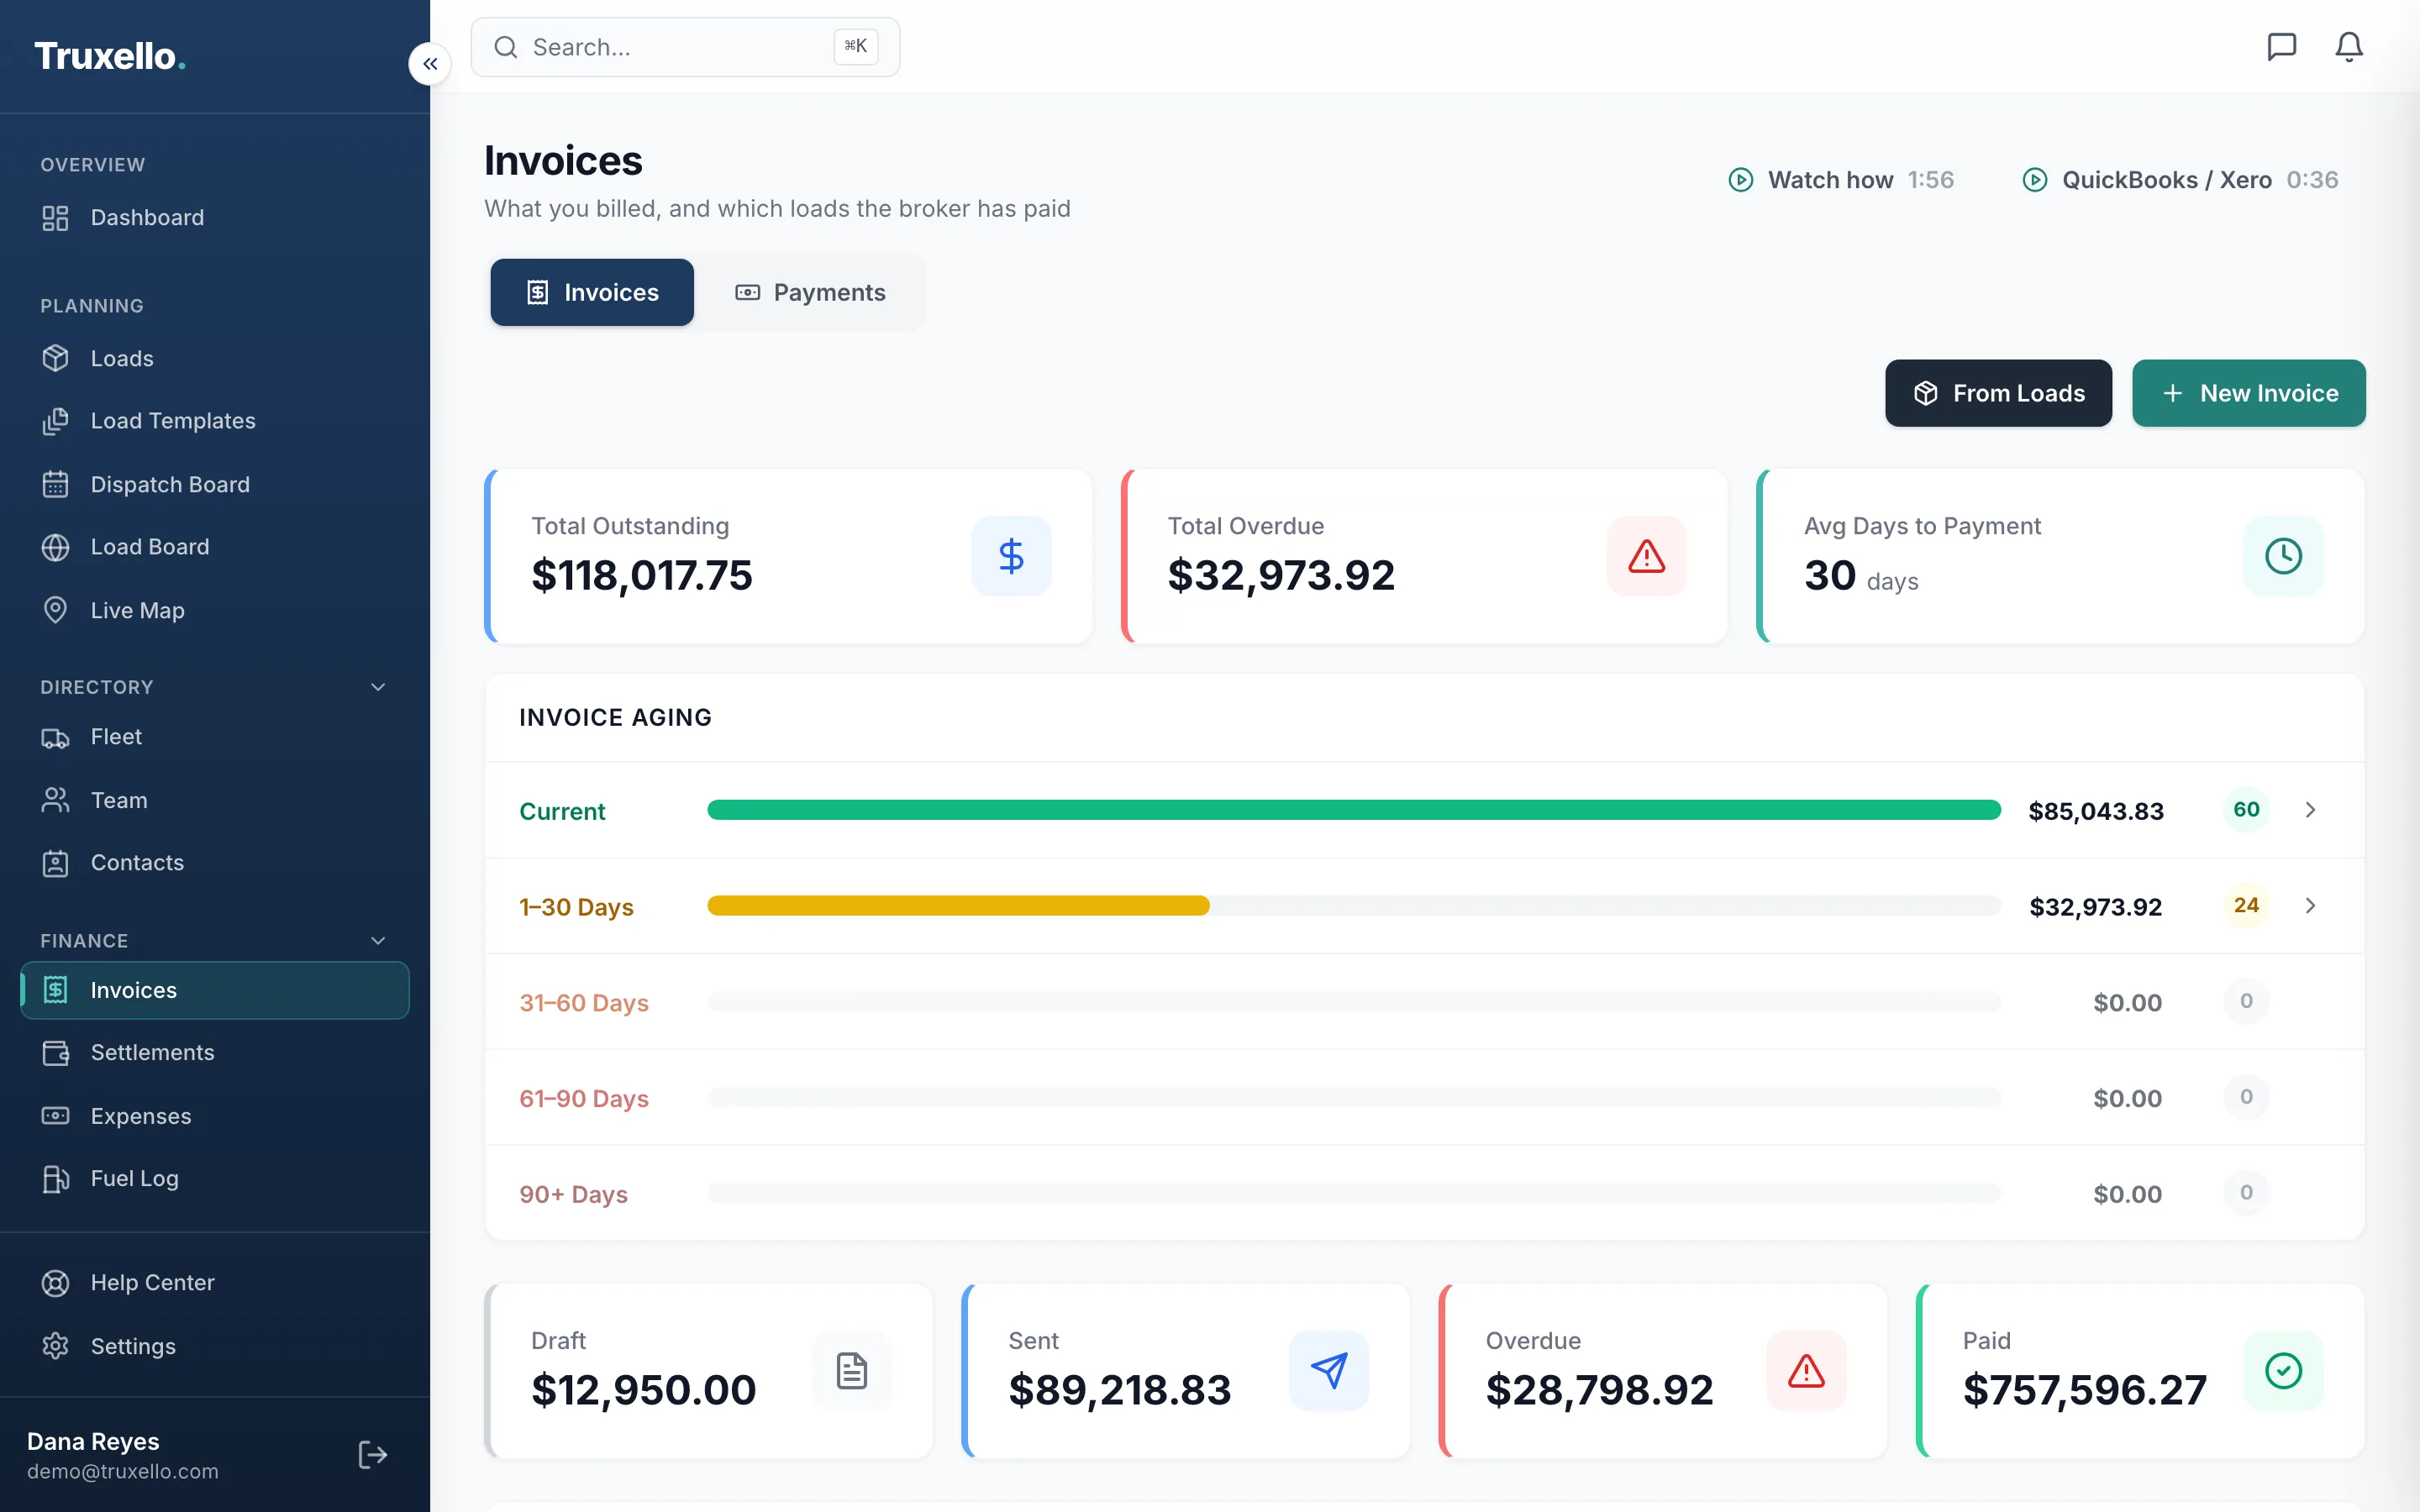Click the log out icon beside Dana Reyes
2420x1512 pixels.
tap(372, 1455)
